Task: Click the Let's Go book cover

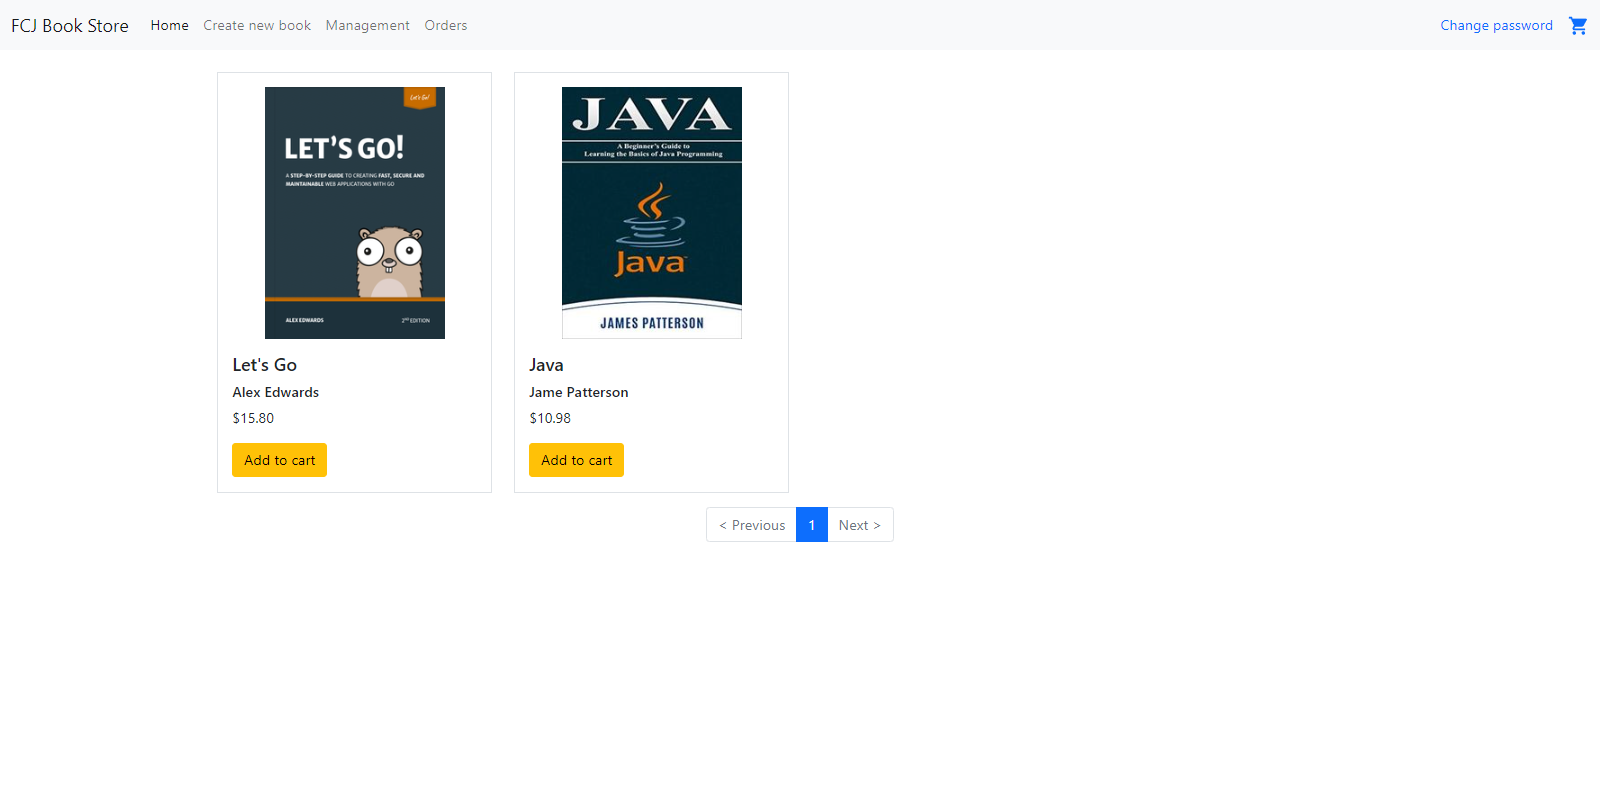Action: [355, 213]
